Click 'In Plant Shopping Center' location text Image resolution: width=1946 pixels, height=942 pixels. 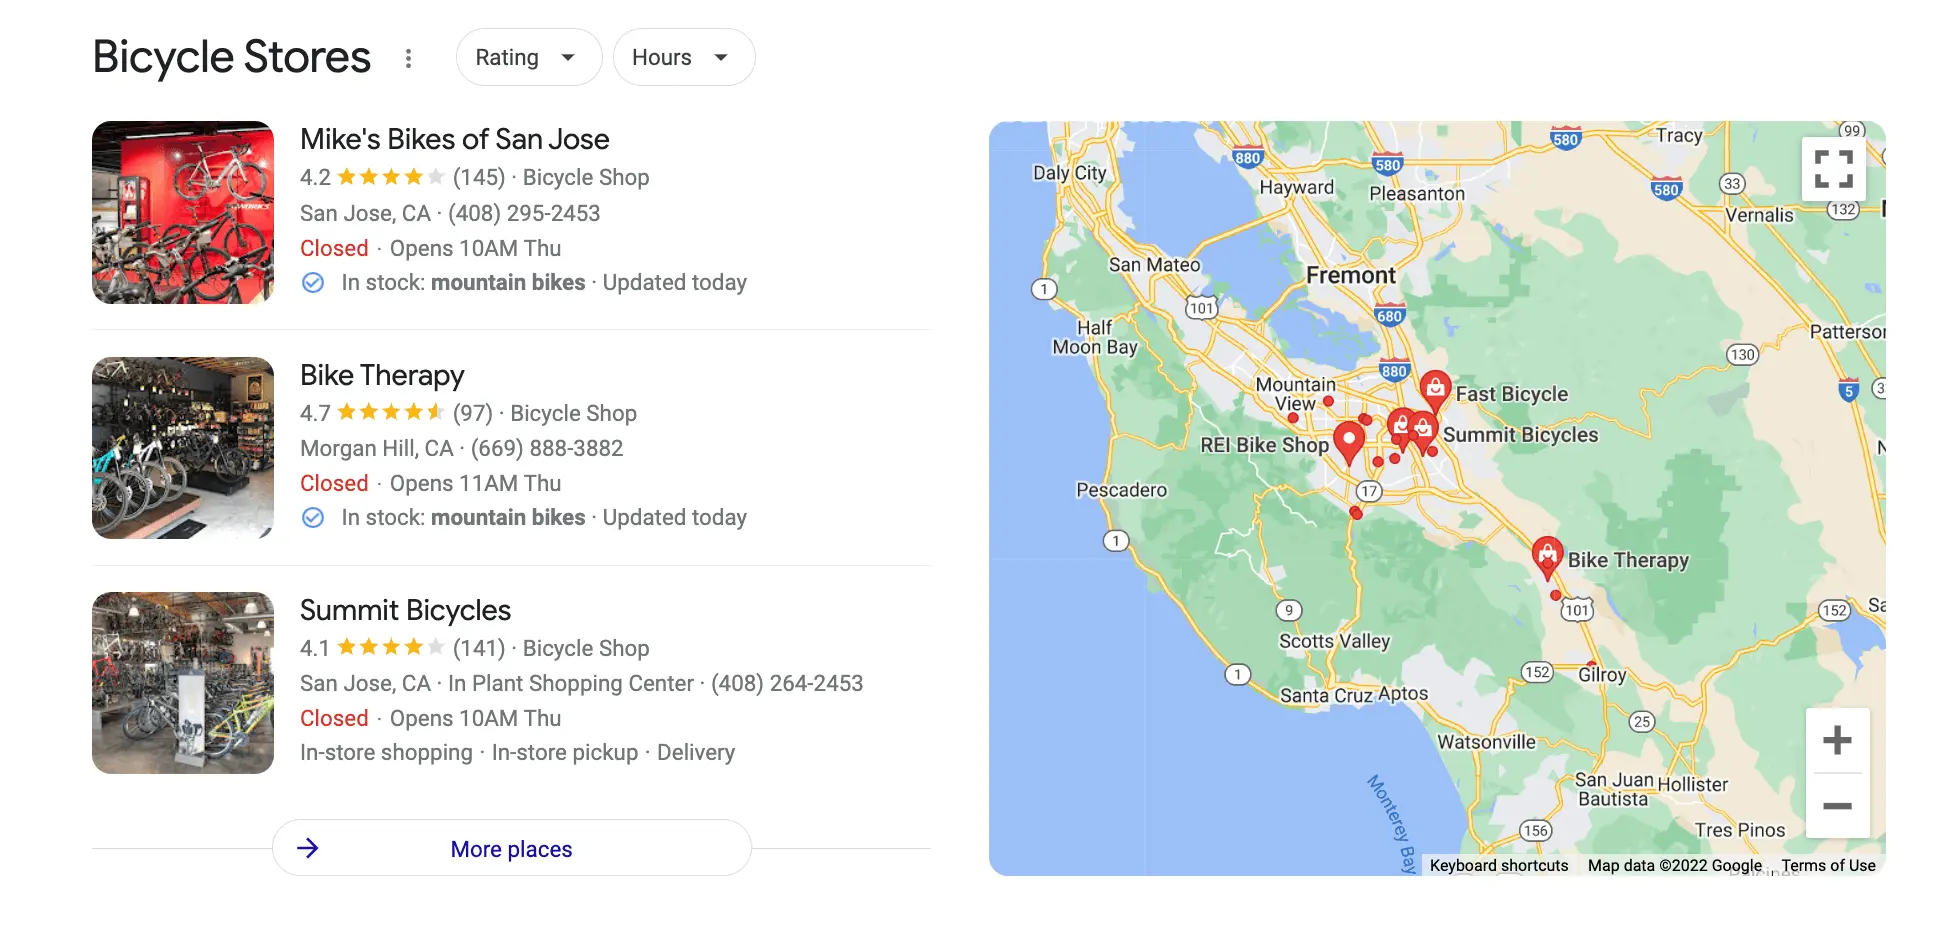[x=571, y=683]
